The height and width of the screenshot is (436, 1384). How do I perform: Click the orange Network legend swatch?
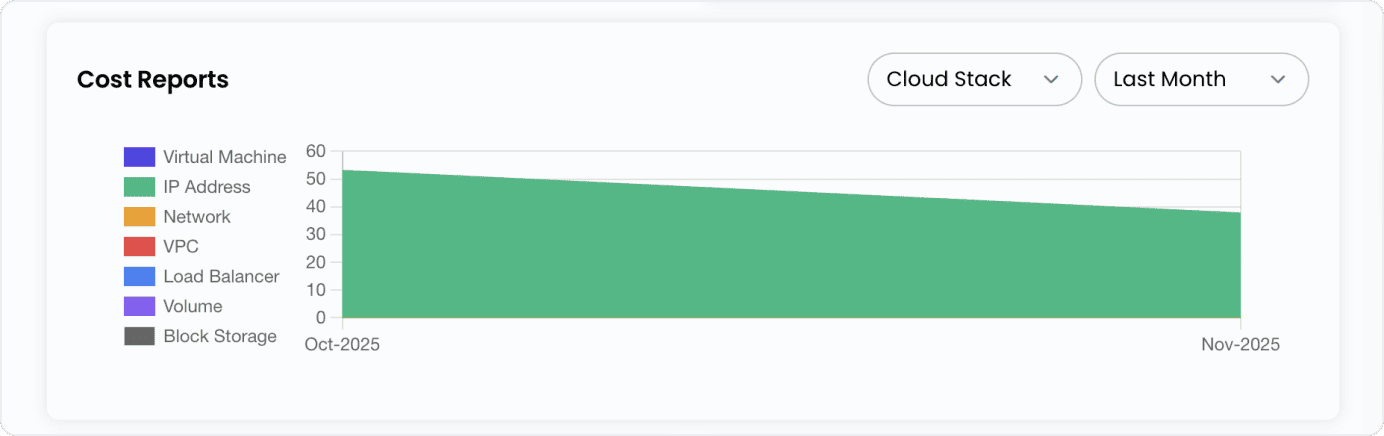(x=139, y=217)
